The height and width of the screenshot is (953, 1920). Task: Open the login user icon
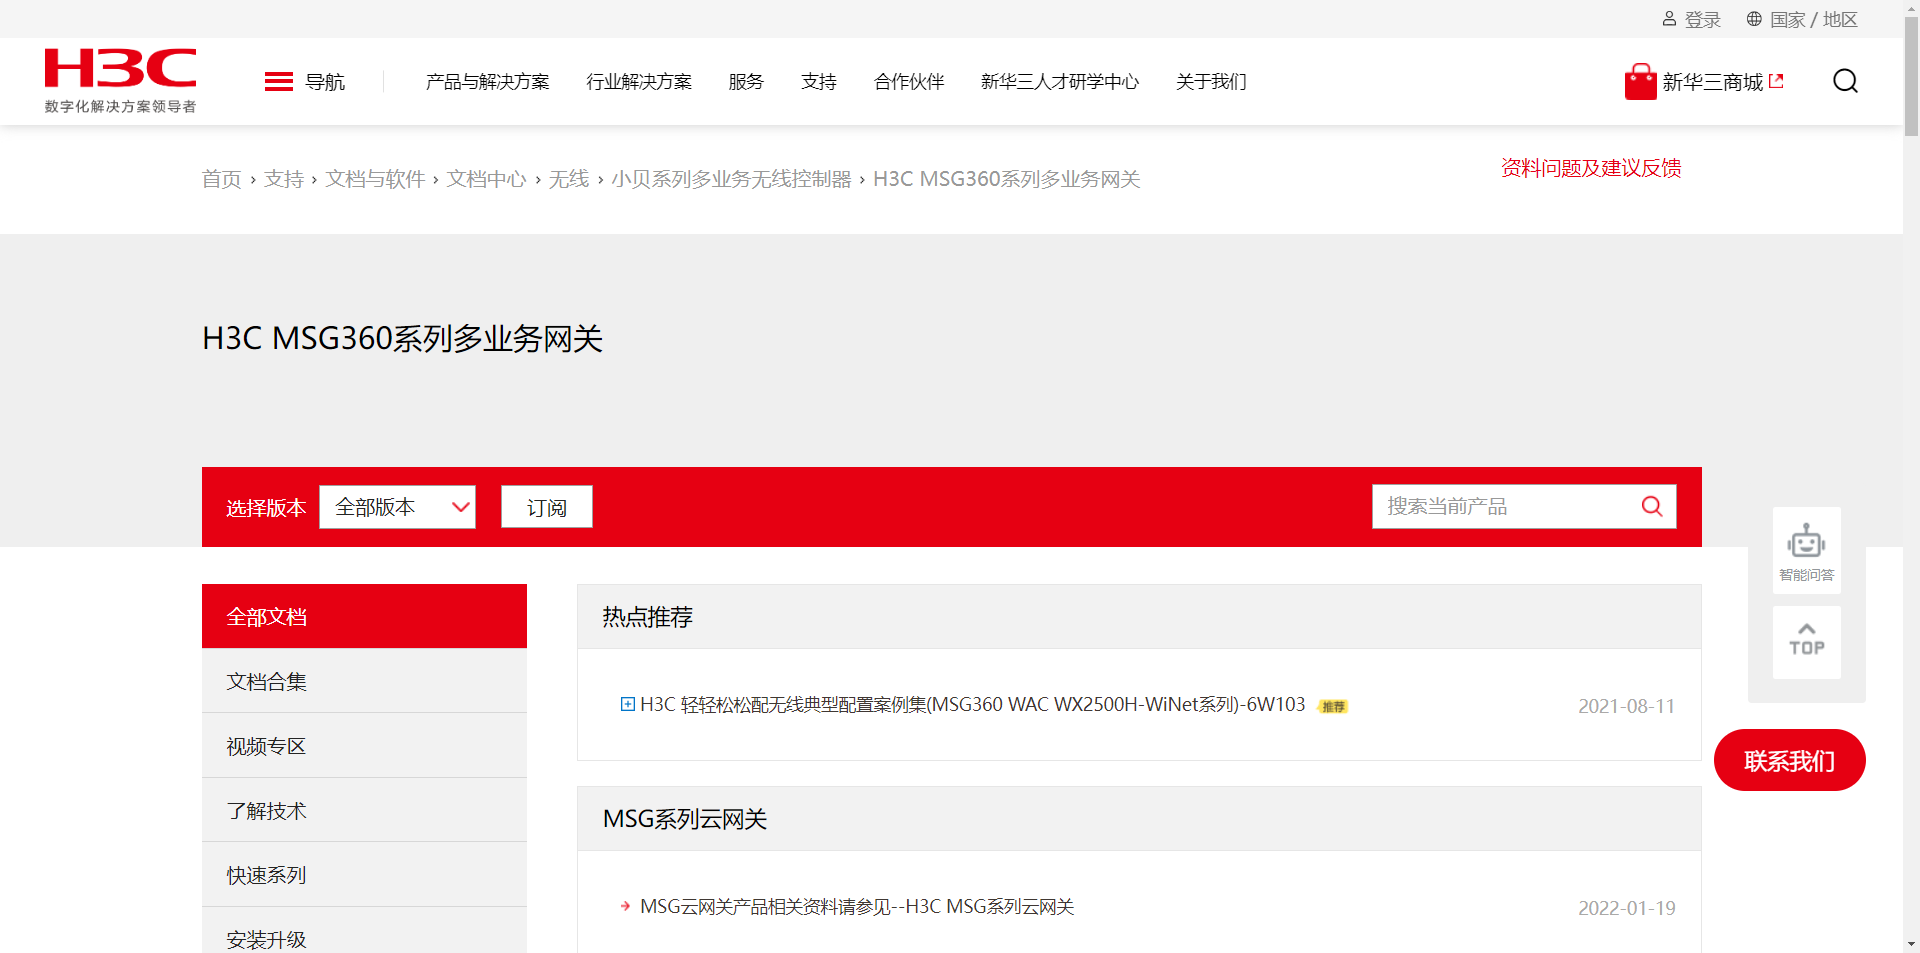point(1669,19)
